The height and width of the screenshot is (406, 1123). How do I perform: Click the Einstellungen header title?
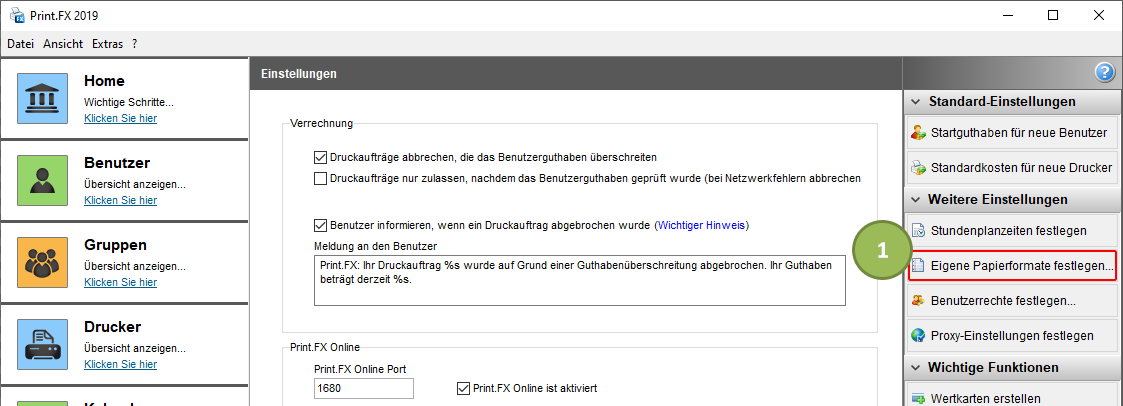(x=299, y=74)
